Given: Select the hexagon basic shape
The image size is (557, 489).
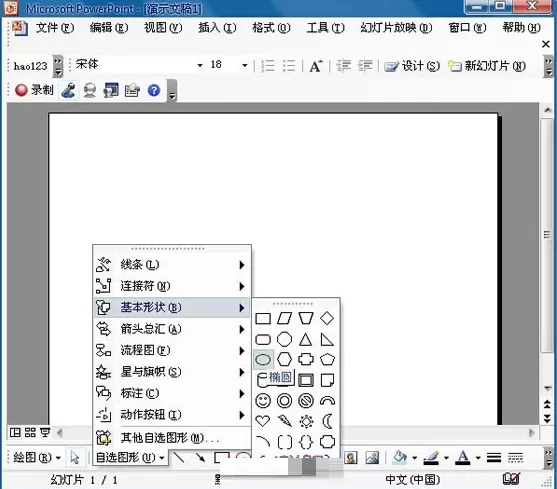Looking at the screenshot, I should click(x=285, y=359).
